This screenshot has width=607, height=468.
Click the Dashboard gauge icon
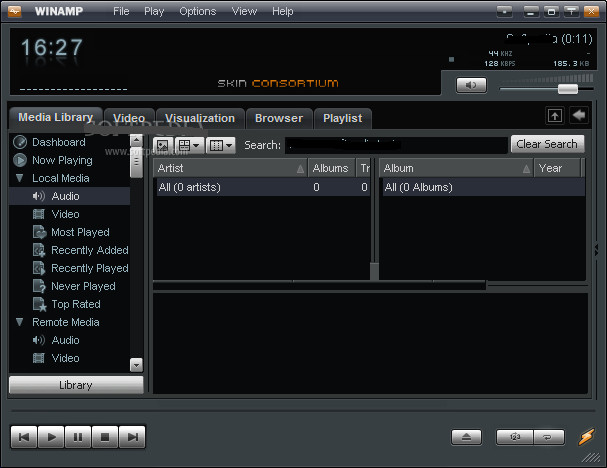click(x=20, y=142)
